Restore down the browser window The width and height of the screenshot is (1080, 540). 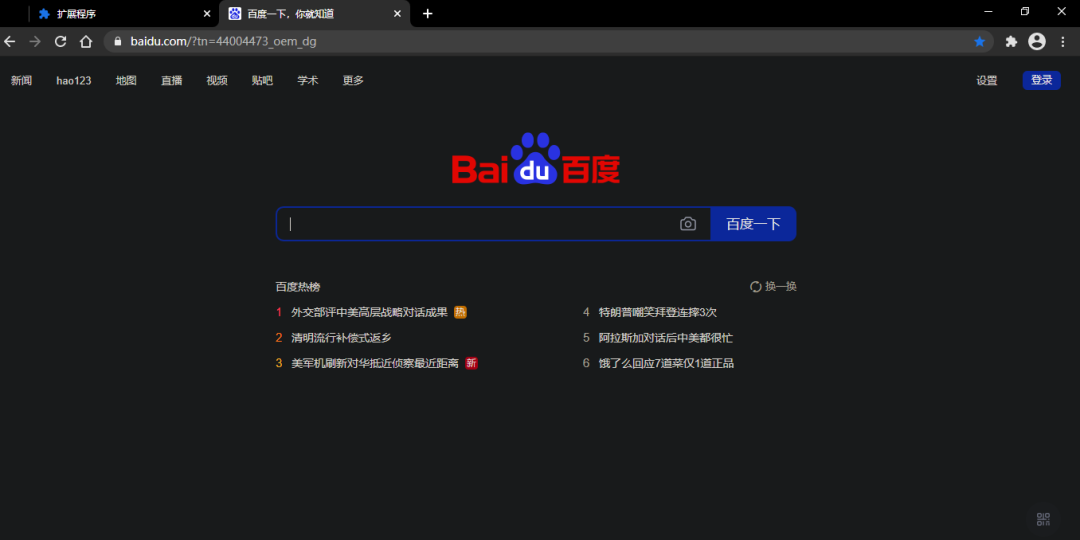click(1025, 11)
